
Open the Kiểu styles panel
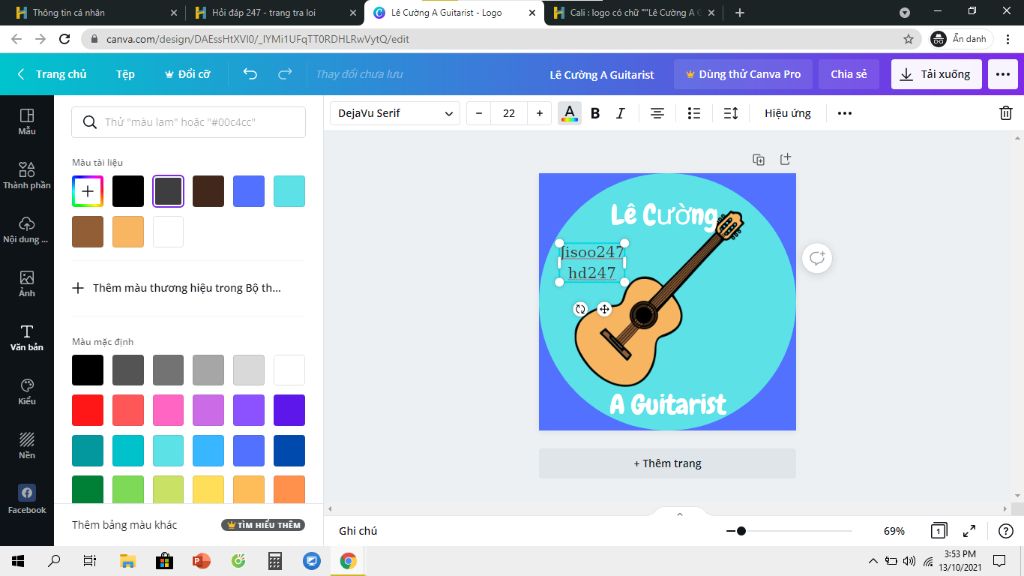27,392
